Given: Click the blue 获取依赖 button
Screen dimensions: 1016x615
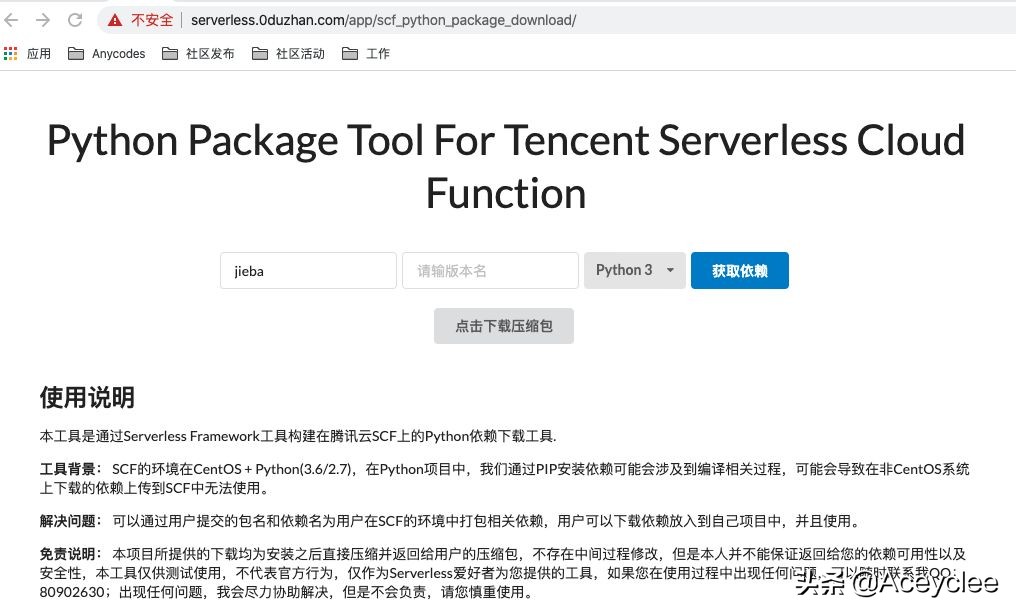Looking at the screenshot, I should pyautogui.click(x=740, y=270).
